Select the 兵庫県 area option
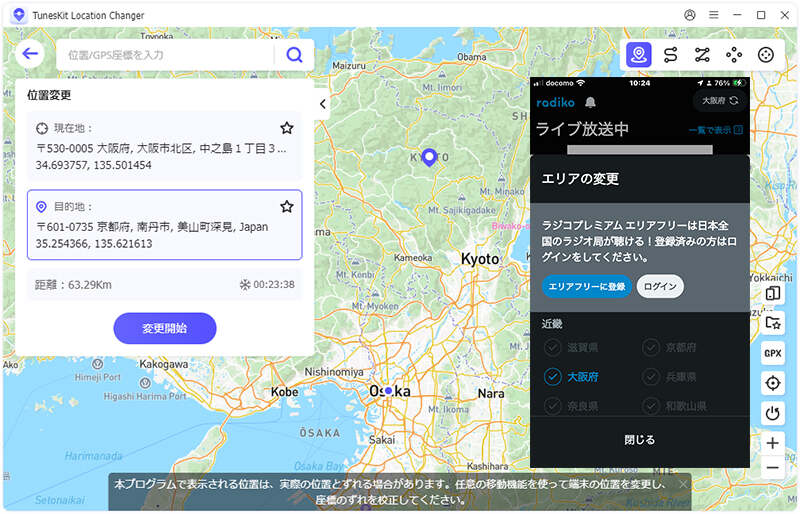Viewport: 800px width, 514px height. point(669,377)
